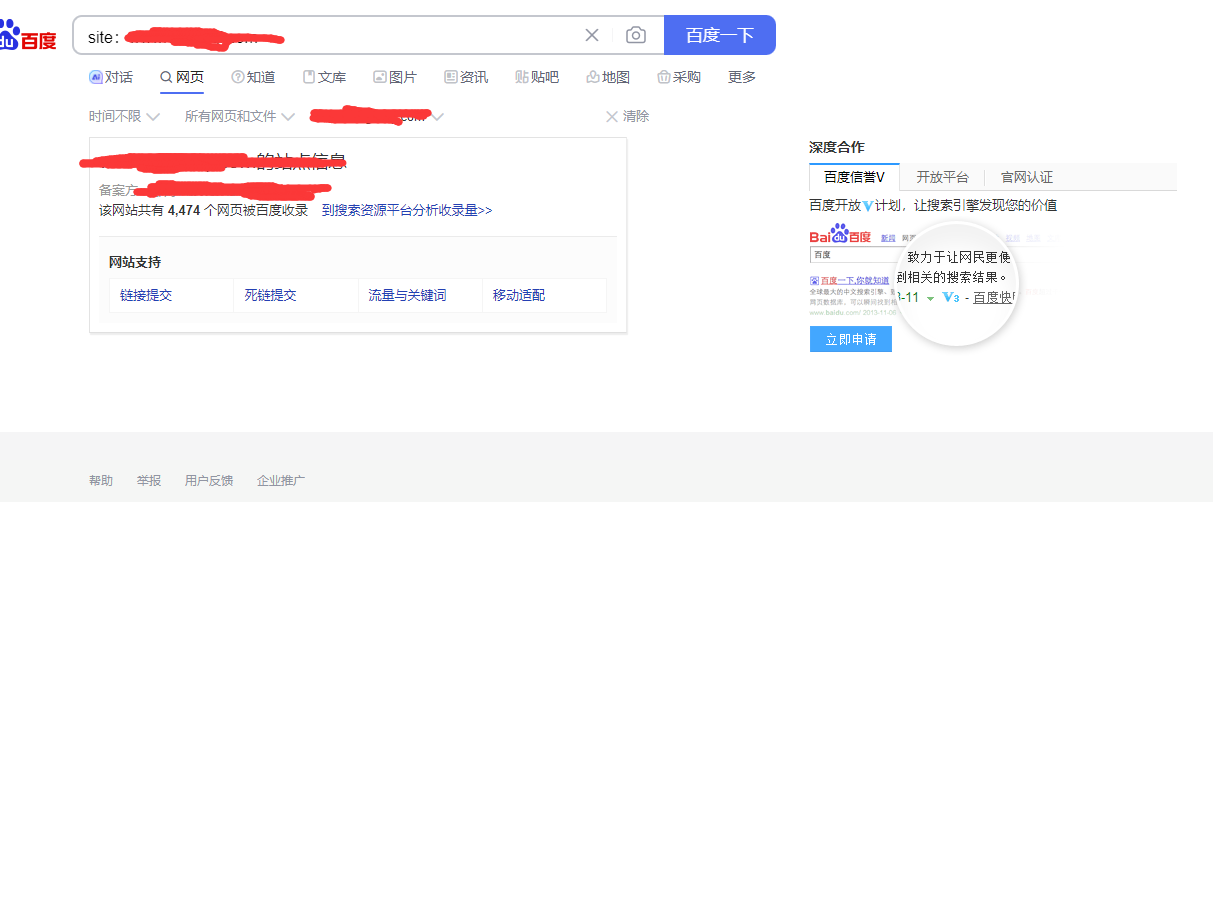Screen dimensions: 1213x899
Task: Open the 帮助 footer link
Action: (x=101, y=481)
